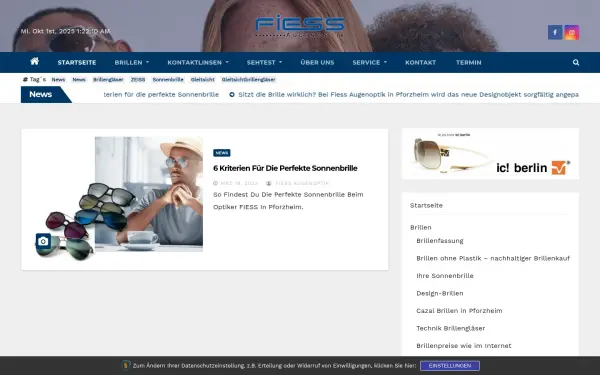Image resolution: width=600 pixels, height=375 pixels.
Task: Open the search magnifier icon
Action: coord(576,62)
